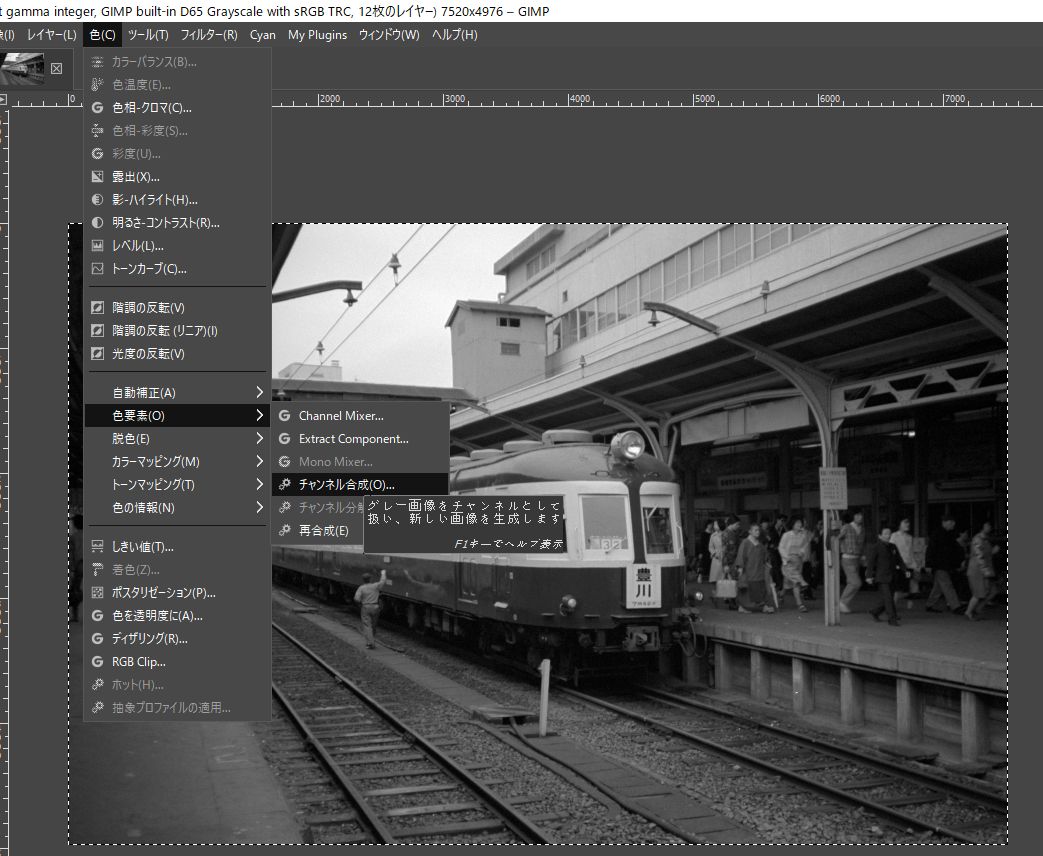
Task: Open トーンカーブ(C)... menu entry
Action: click(x=178, y=269)
